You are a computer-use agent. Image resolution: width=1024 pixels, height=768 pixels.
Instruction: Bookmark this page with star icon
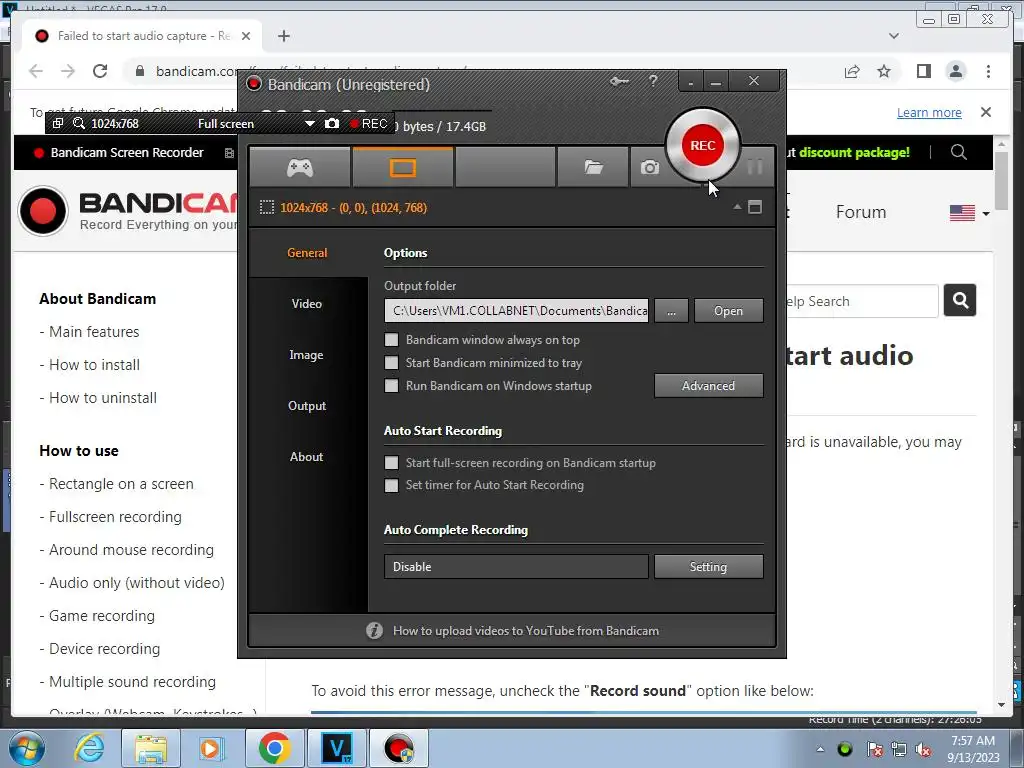coord(884,71)
